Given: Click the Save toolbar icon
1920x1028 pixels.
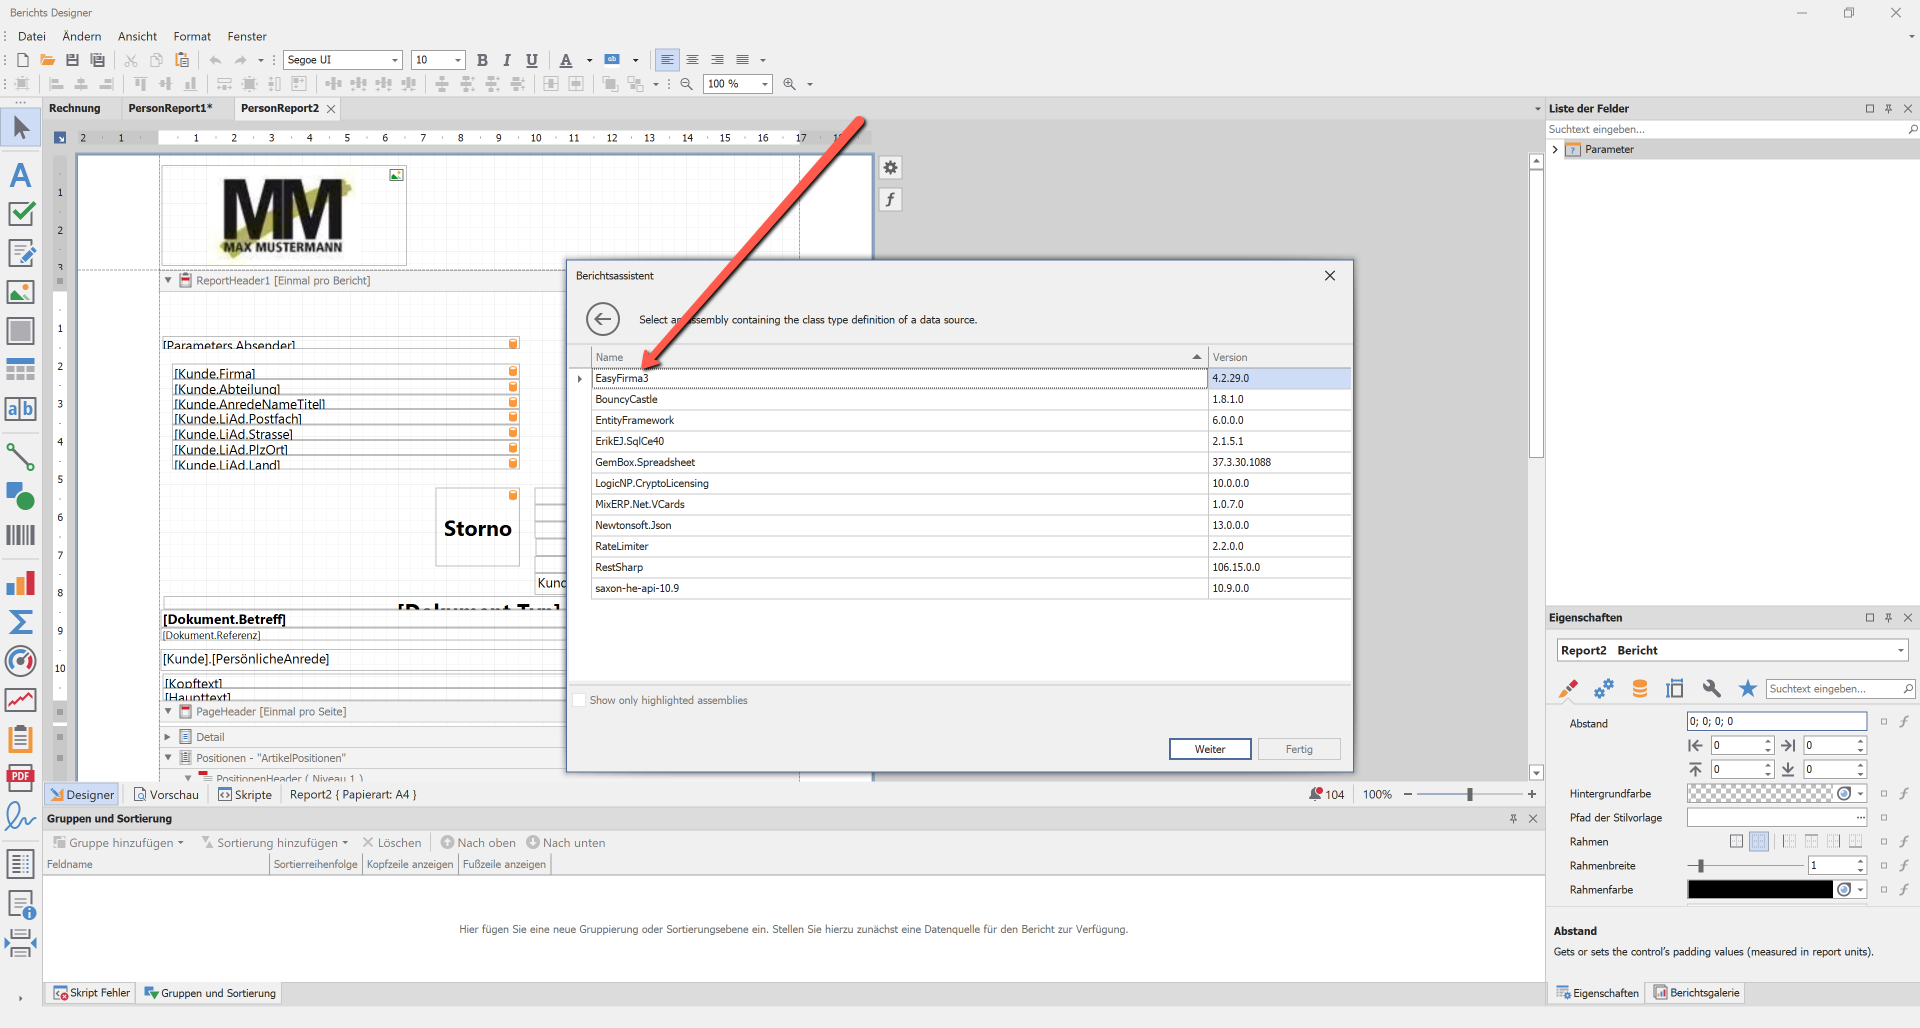Looking at the screenshot, I should click(72, 60).
